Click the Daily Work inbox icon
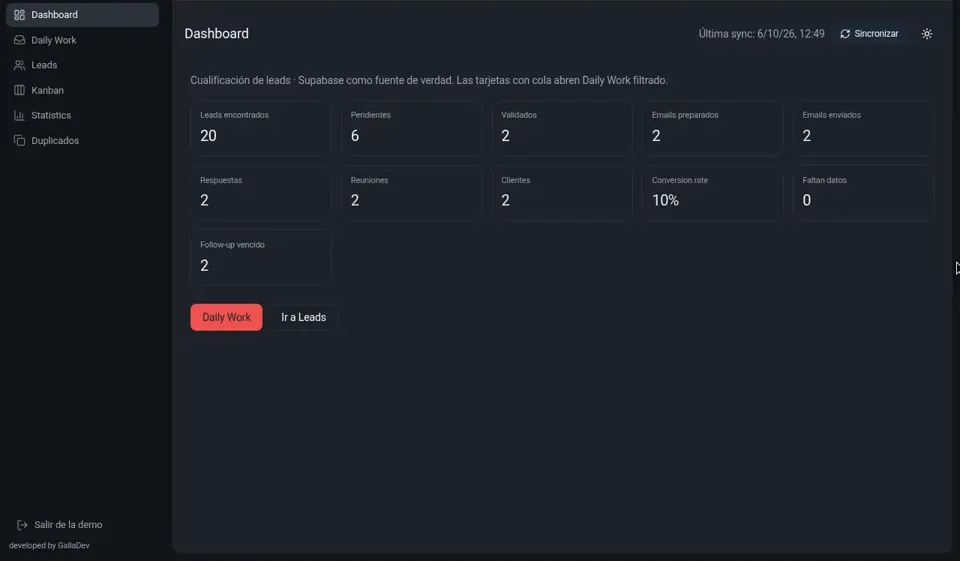This screenshot has height=561, width=960. coord(20,40)
